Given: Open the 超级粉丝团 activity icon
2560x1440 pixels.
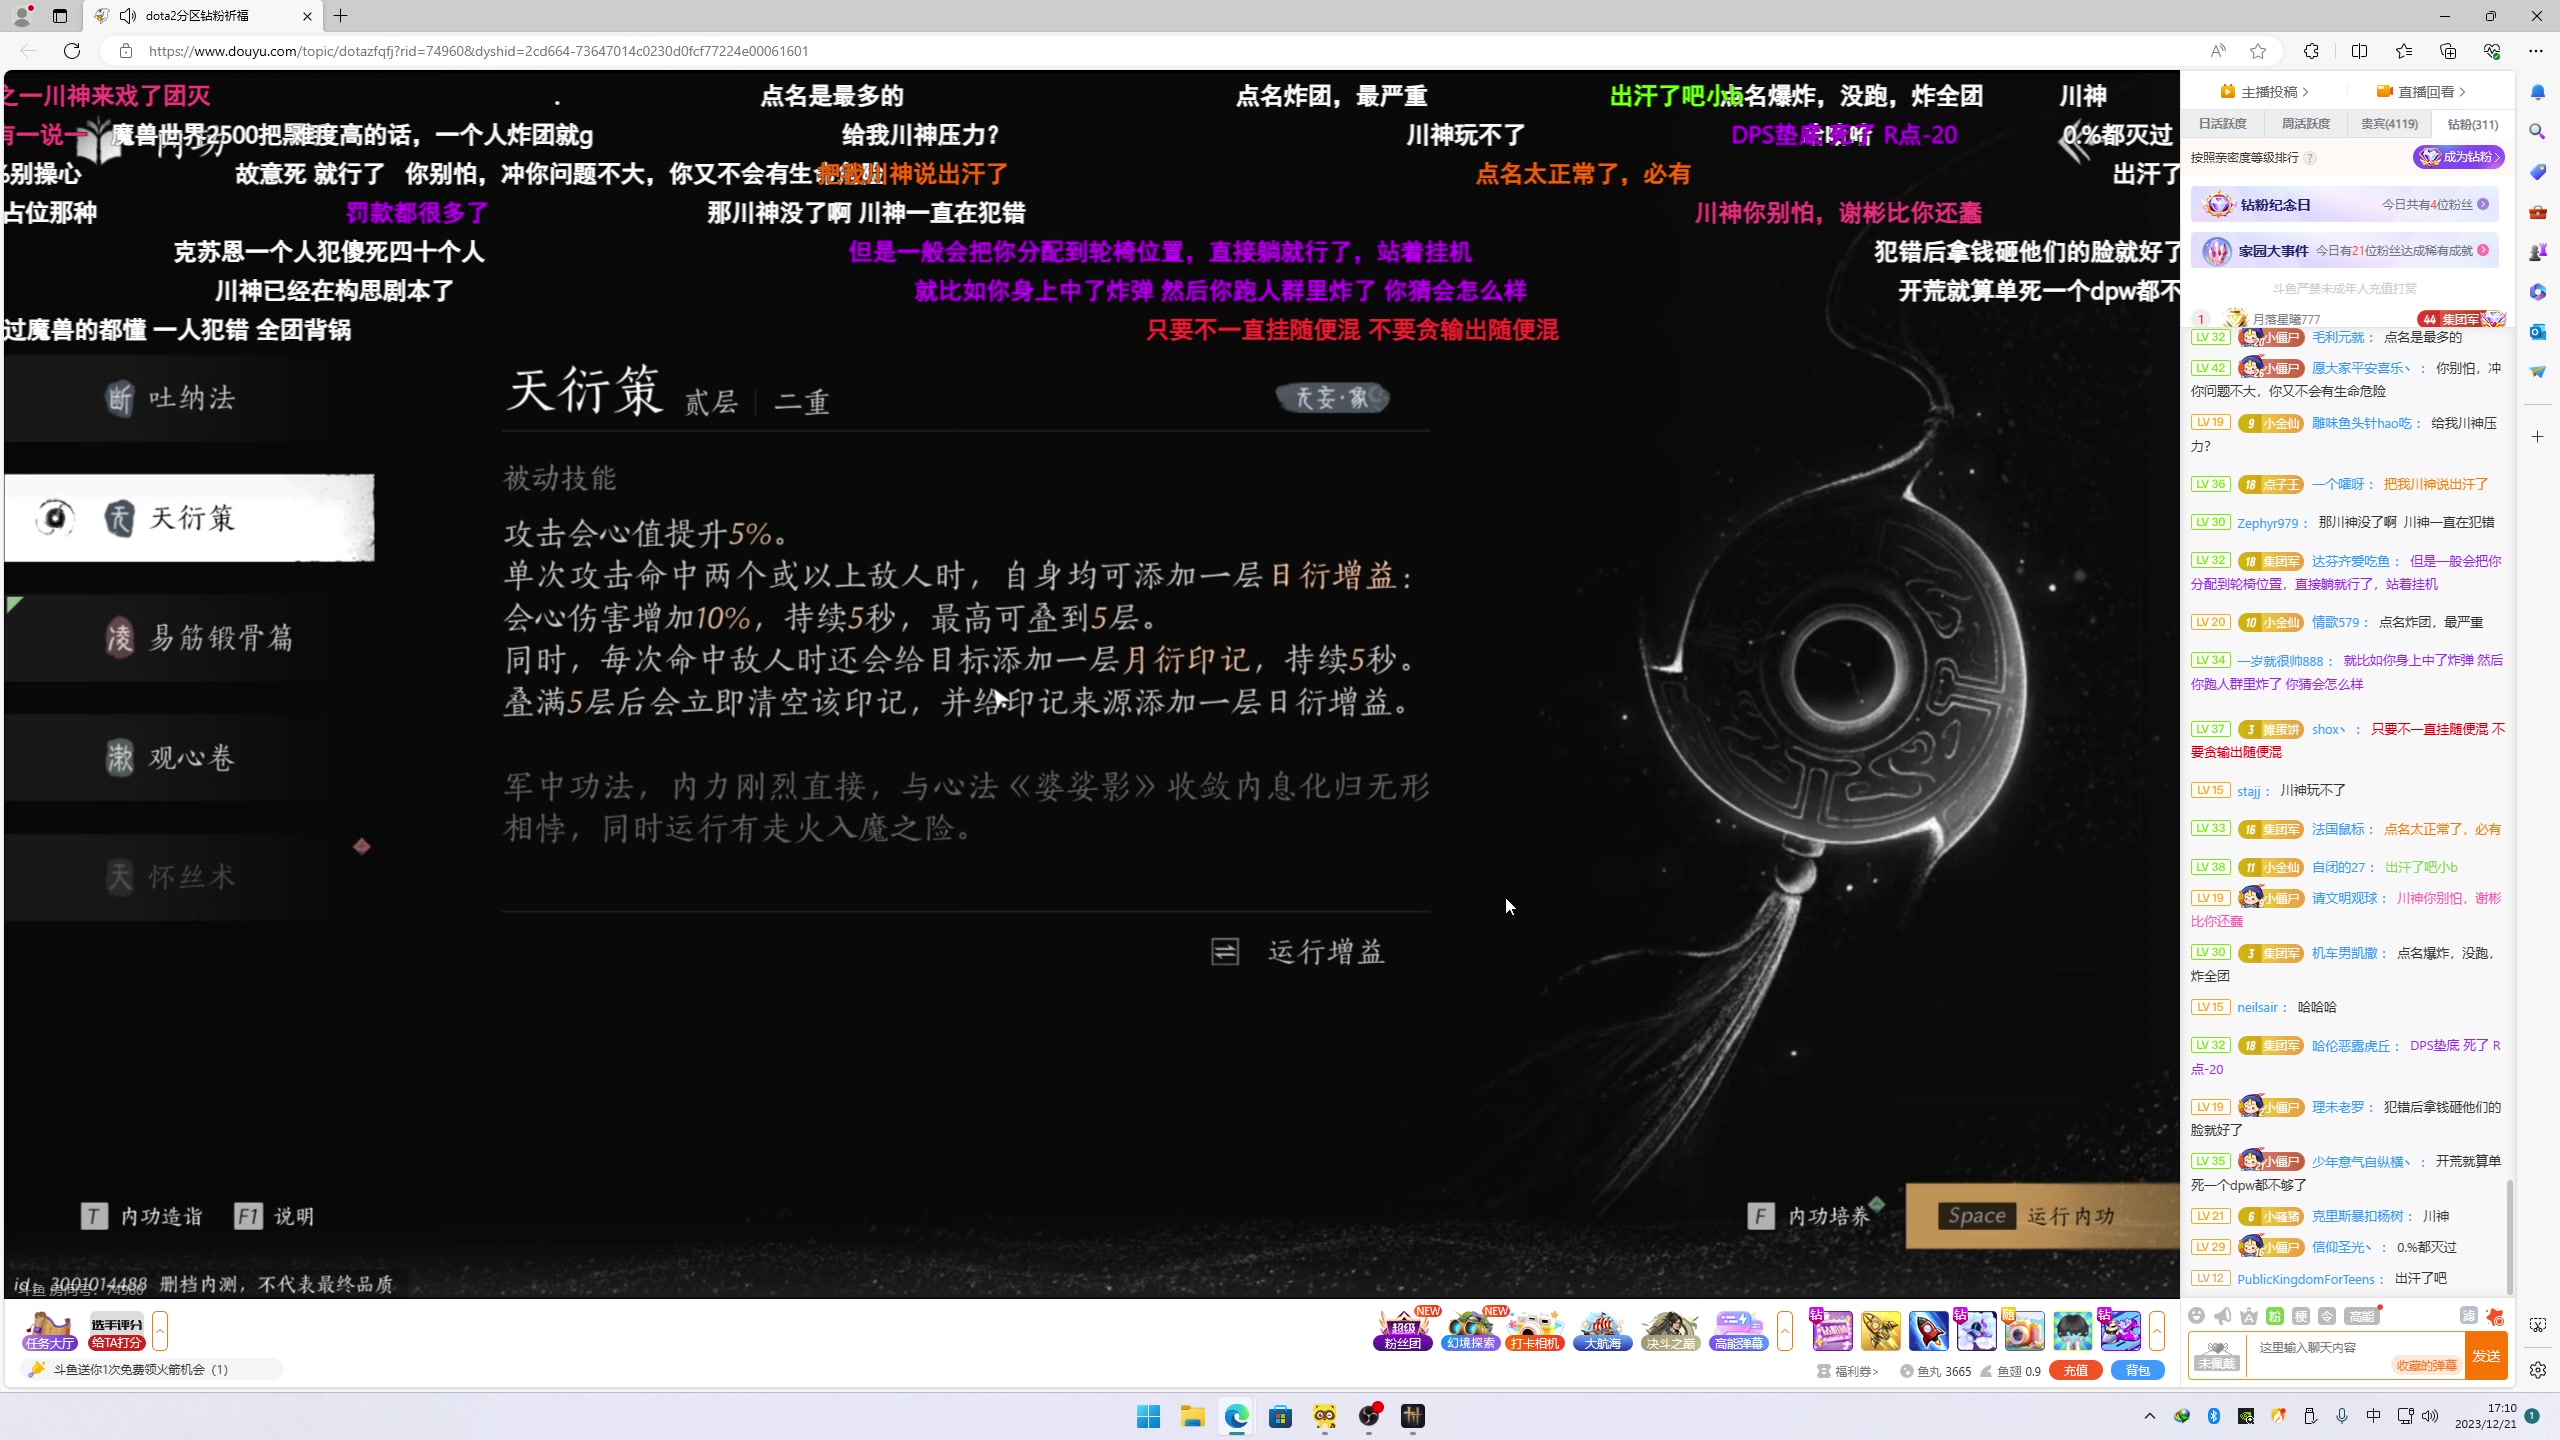Looking at the screenshot, I should [x=1403, y=1331].
